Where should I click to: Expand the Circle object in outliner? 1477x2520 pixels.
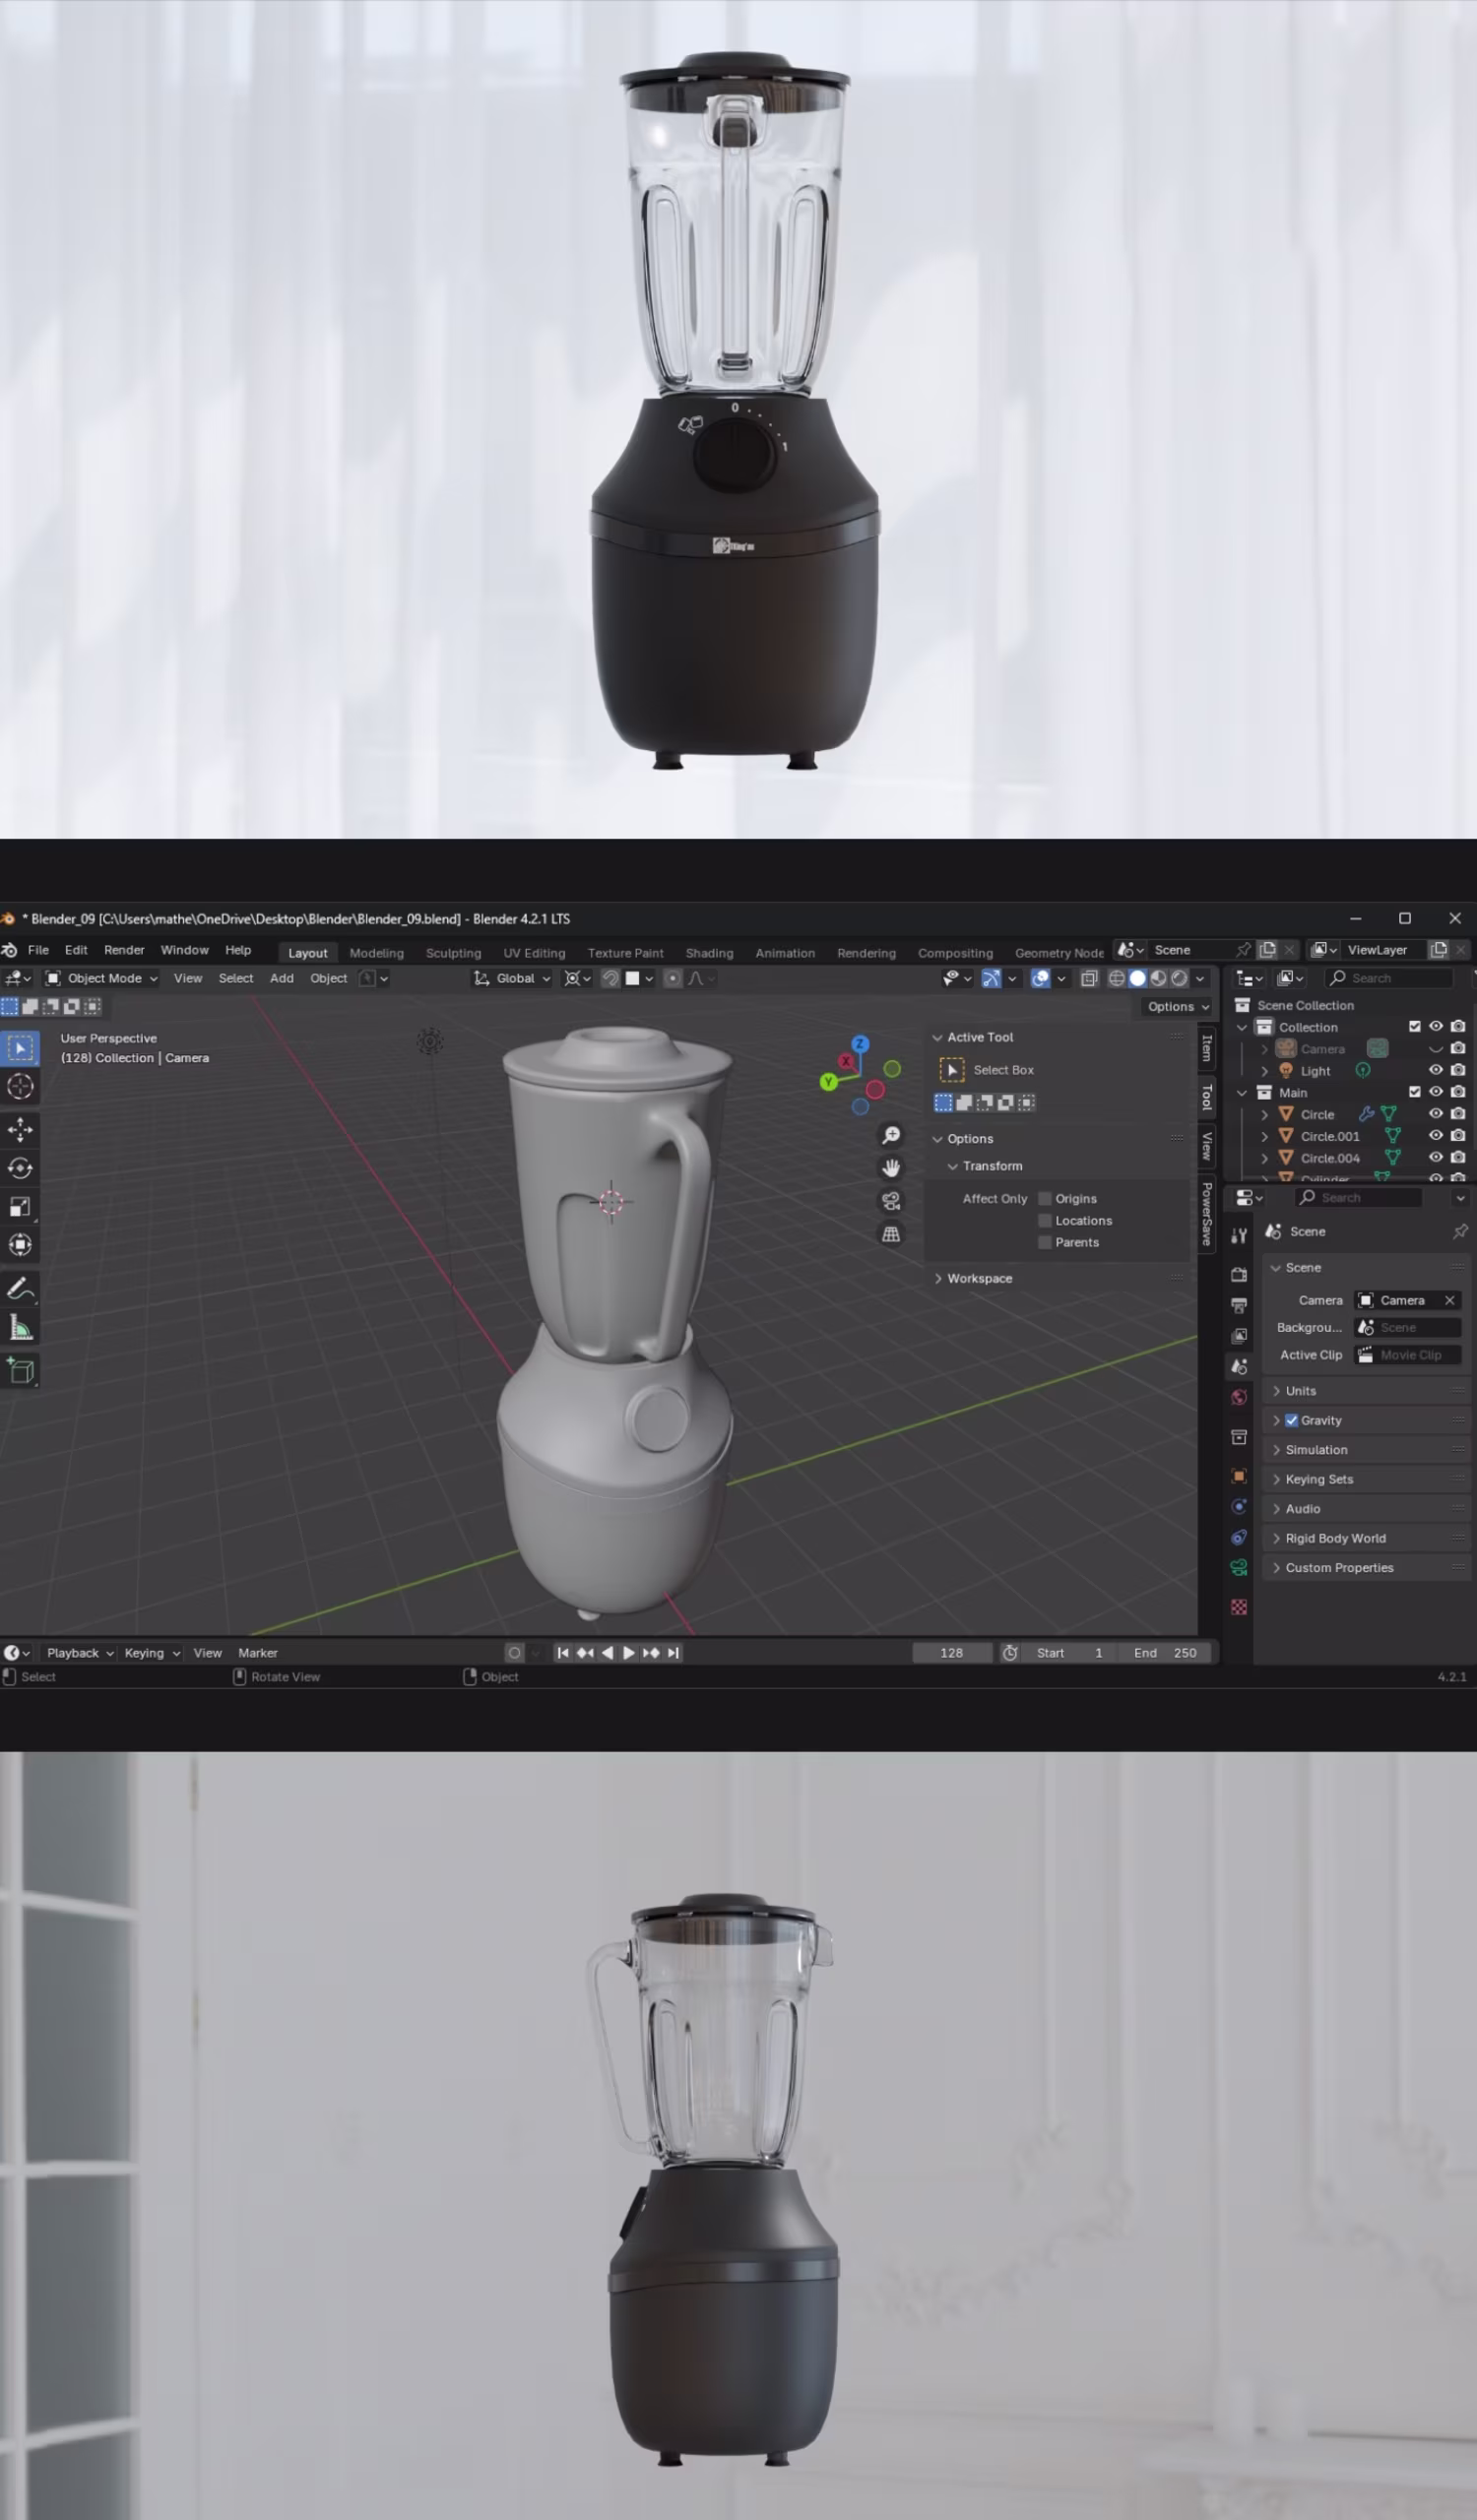(1265, 1114)
